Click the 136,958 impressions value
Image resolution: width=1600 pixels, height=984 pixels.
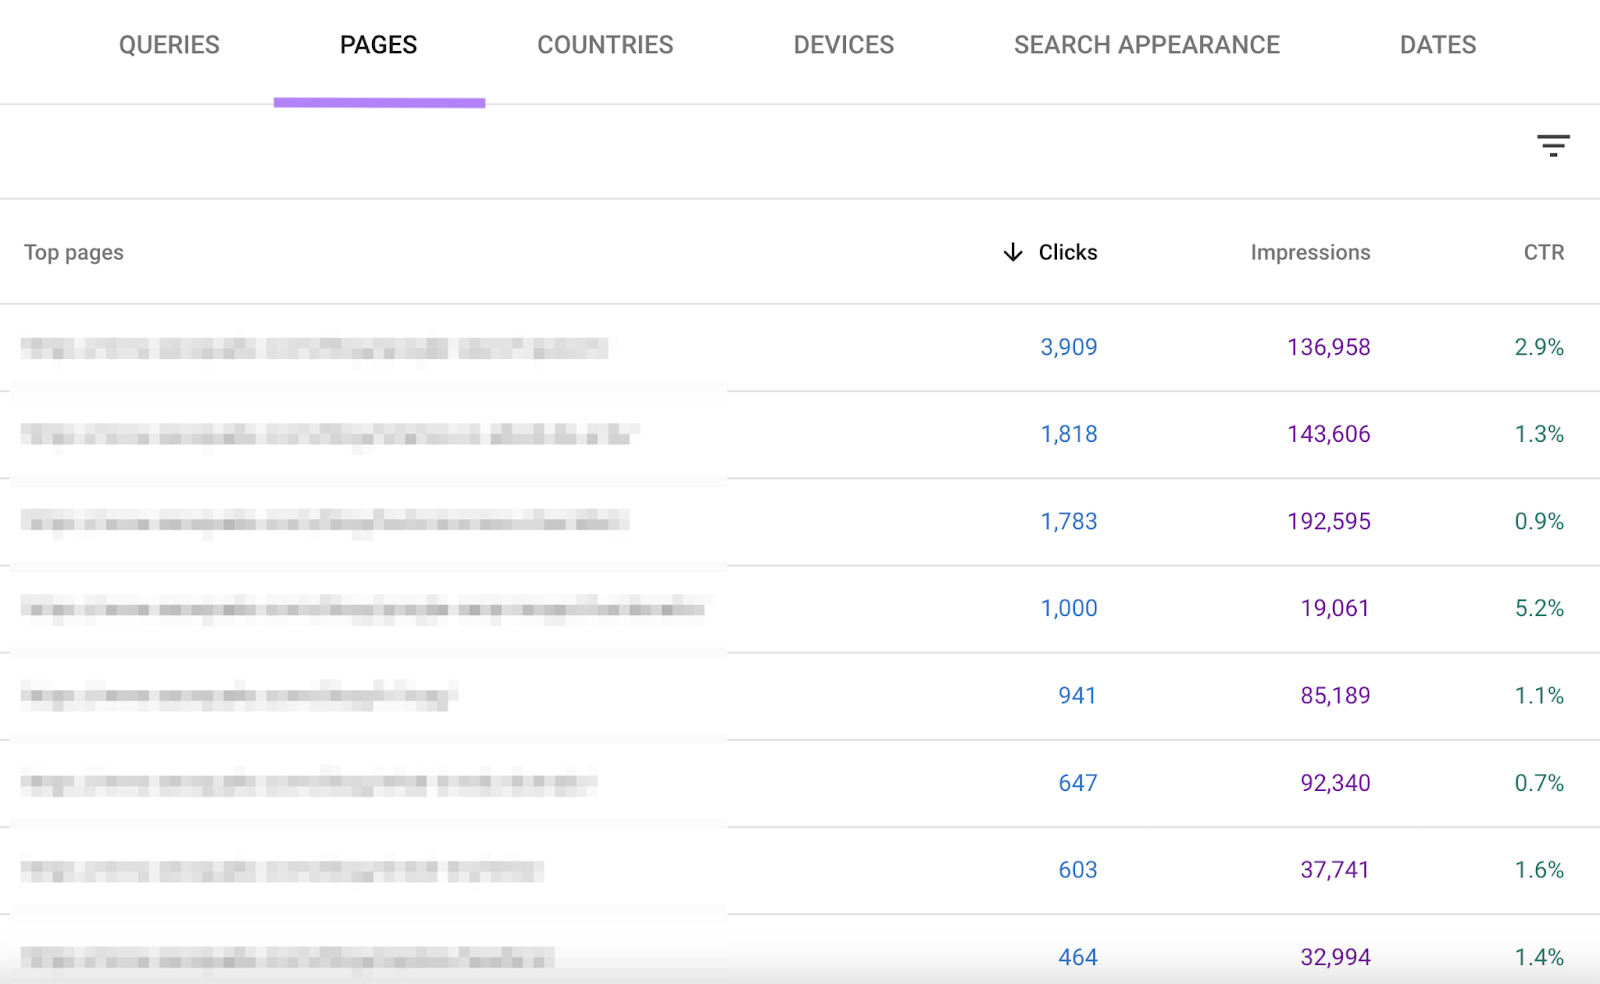[x=1328, y=347]
